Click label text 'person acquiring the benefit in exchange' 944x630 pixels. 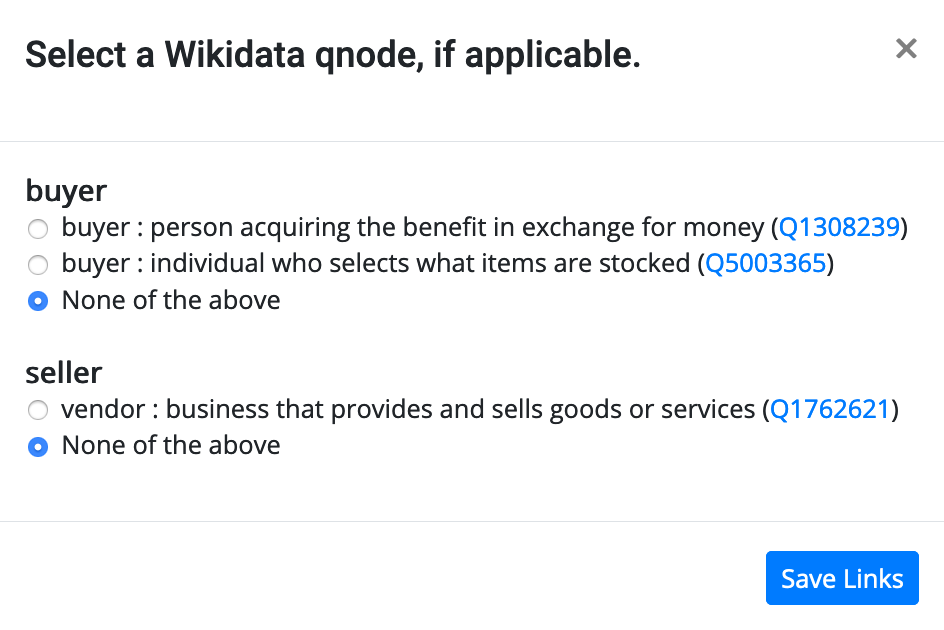(400, 228)
